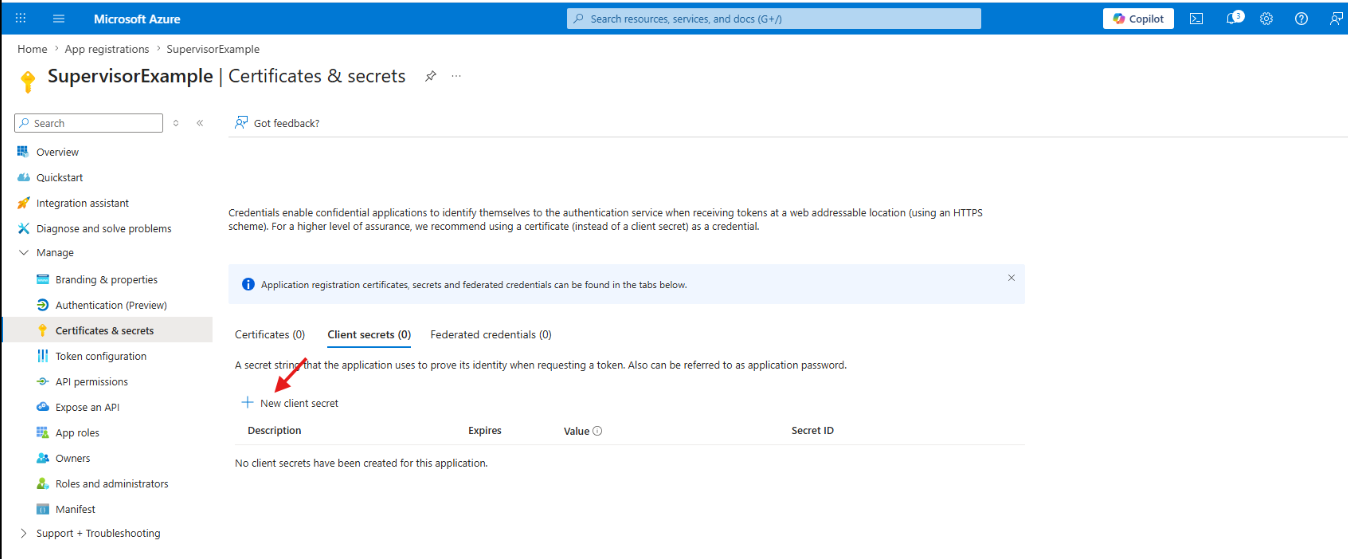Click the Quickstart cloud icon
Screen dimensions: 1348x559
23,177
